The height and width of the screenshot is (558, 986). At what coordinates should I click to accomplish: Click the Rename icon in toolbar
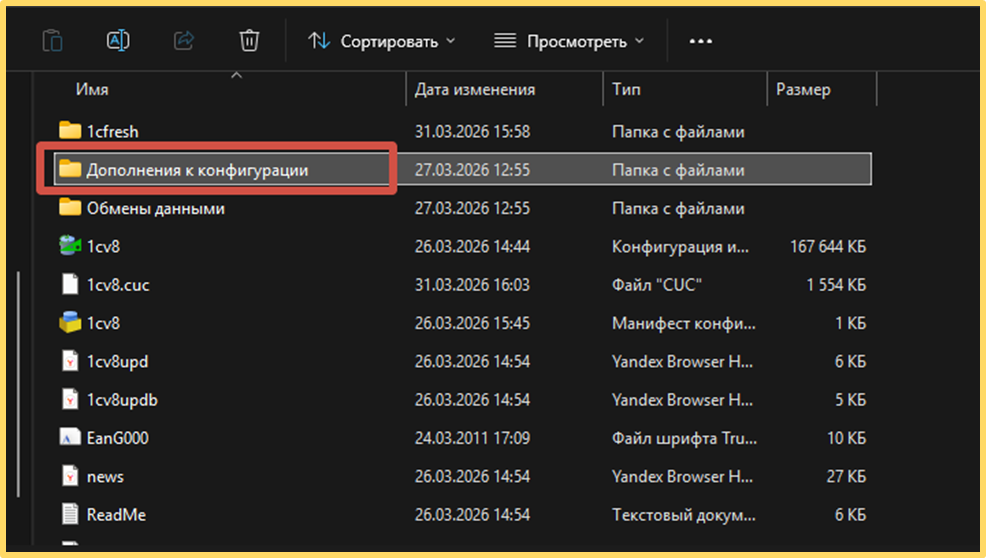[118, 41]
